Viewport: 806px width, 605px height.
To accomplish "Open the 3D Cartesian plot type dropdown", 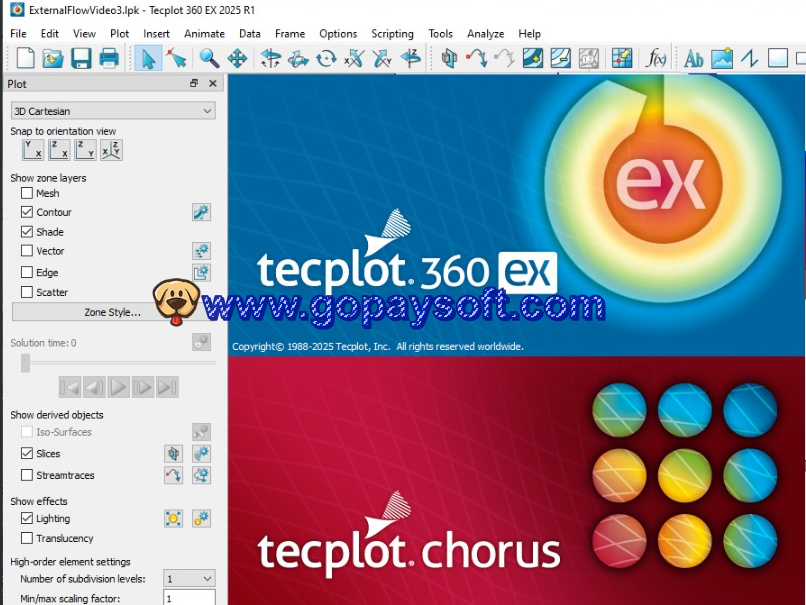I will [113, 111].
